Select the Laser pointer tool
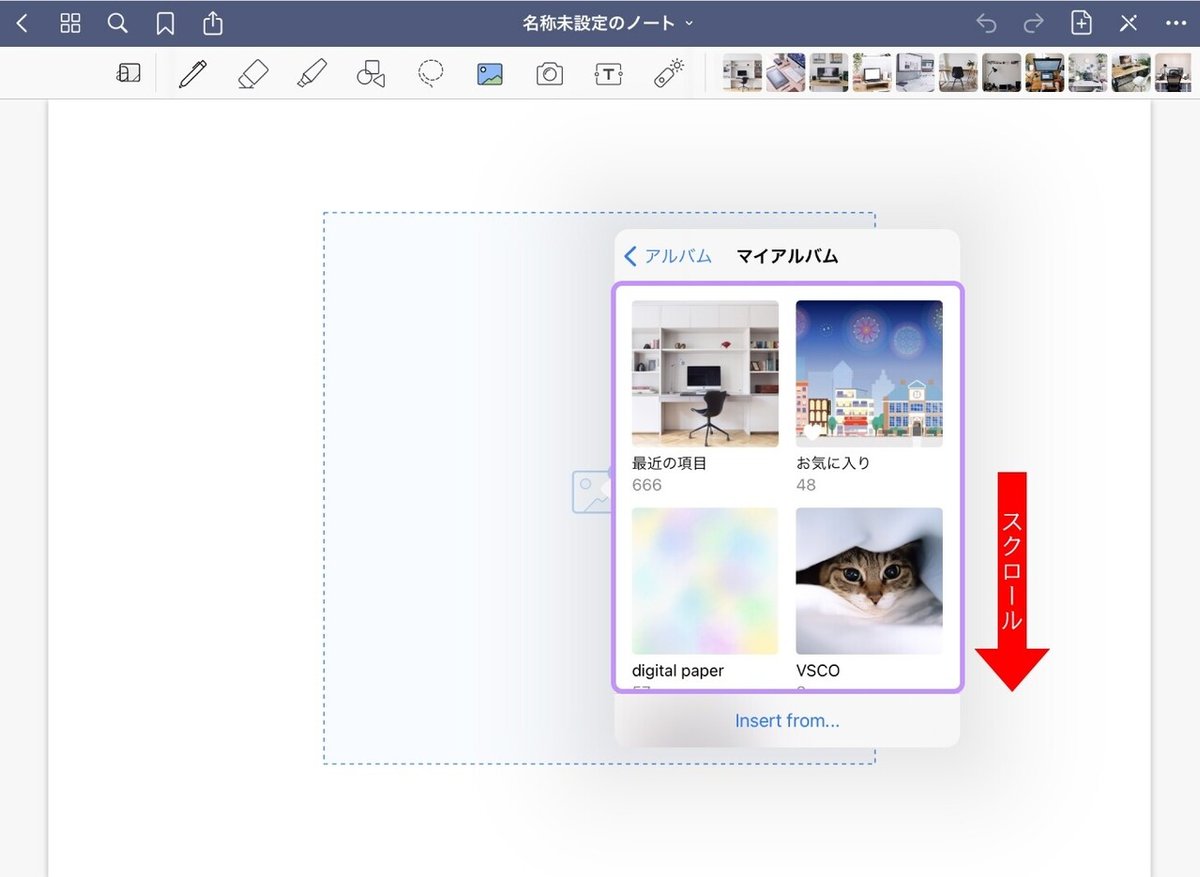 coord(668,73)
